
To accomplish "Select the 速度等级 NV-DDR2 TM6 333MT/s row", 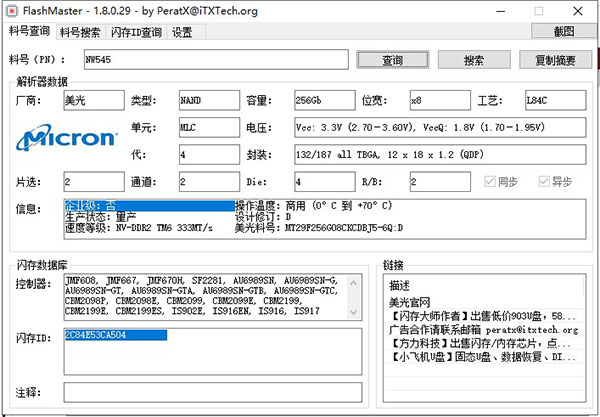I will 139,228.
